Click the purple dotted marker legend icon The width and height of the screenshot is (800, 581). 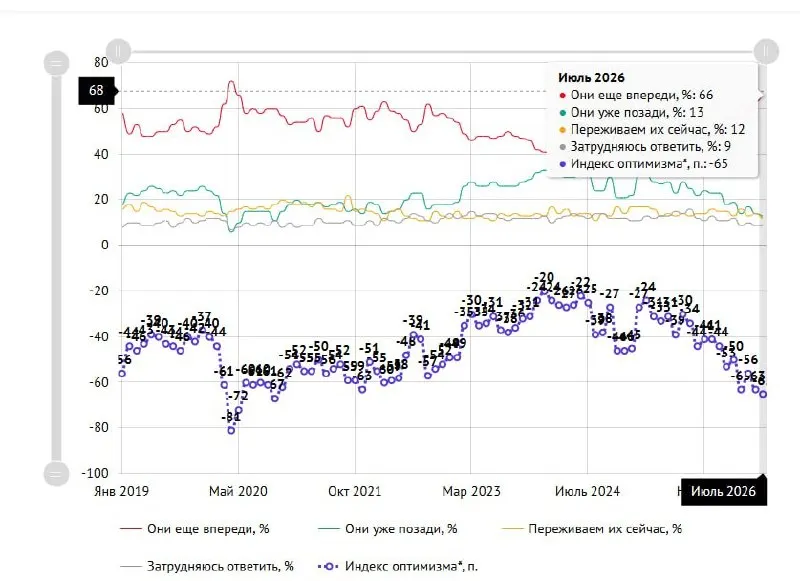(x=329, y=566)
